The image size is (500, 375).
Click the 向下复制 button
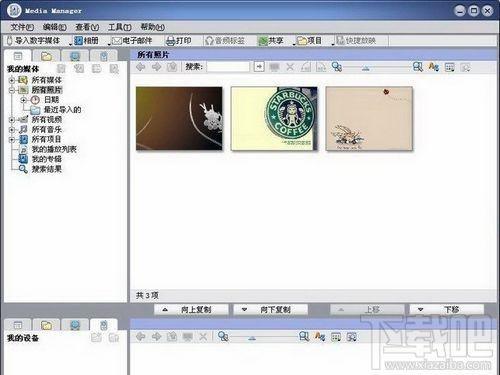click(270, 310)
